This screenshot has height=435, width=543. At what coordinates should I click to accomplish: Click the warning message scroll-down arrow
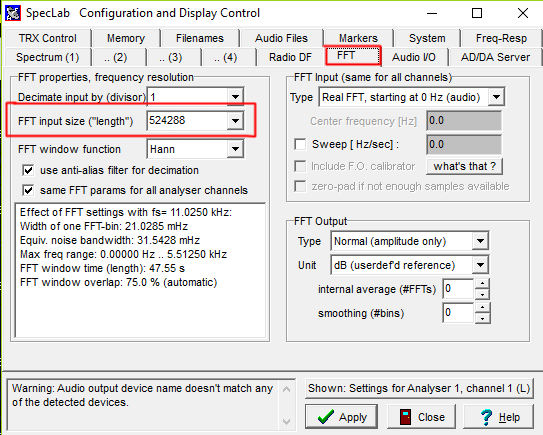click(286, 421)
